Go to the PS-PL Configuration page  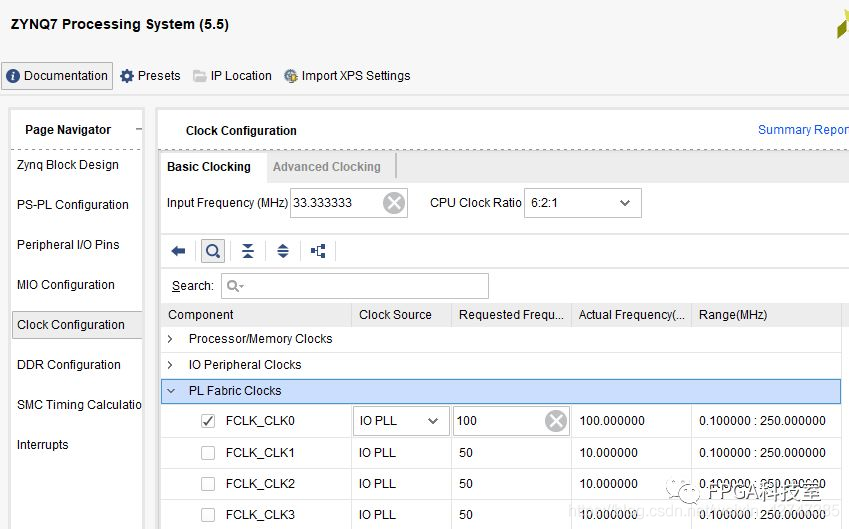pos(73,205)
